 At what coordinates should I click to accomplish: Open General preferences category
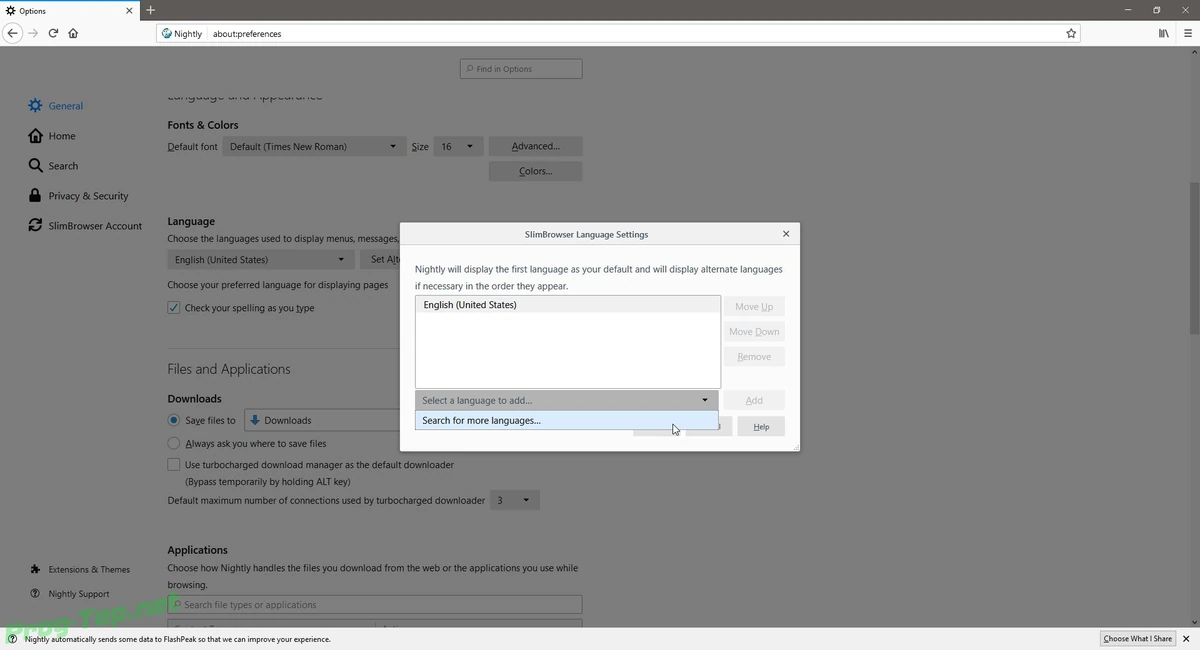click(56, 106)
